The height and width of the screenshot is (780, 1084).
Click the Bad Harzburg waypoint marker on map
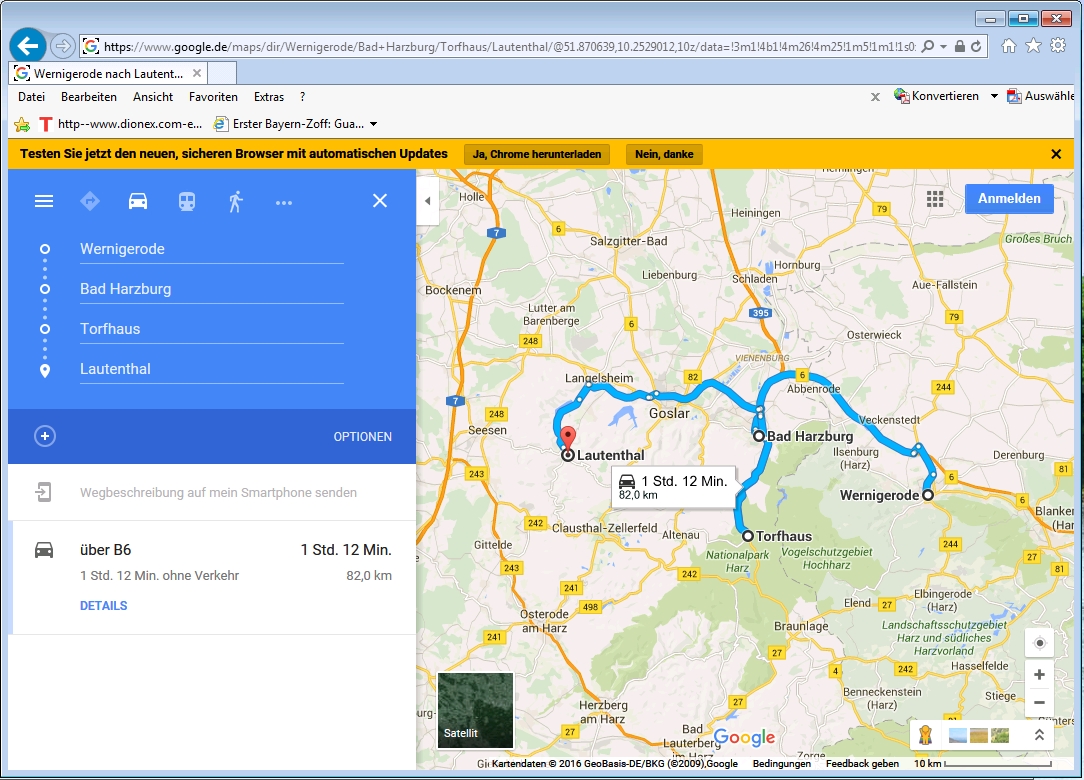coord(758,436)
